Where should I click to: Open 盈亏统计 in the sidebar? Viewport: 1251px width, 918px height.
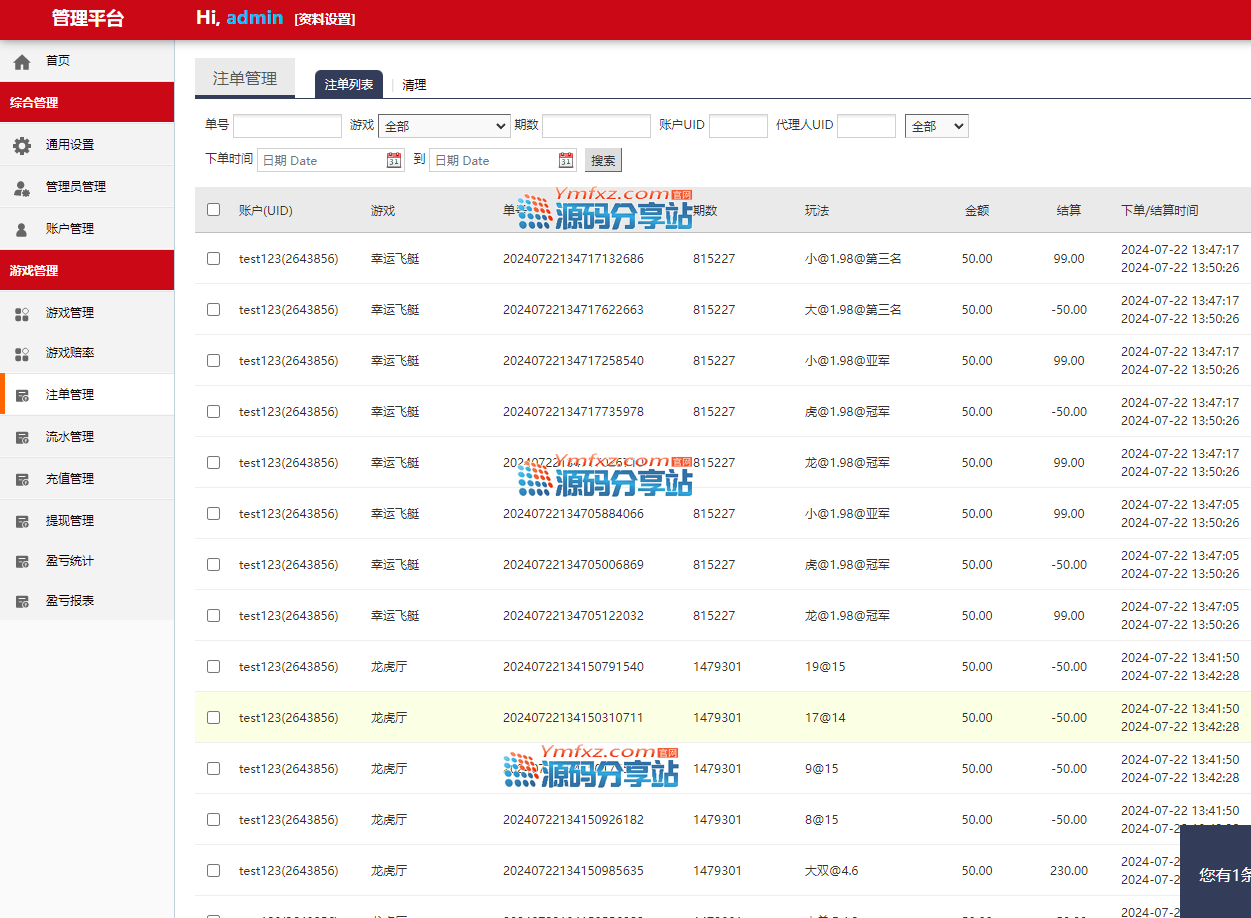(69, 561)
